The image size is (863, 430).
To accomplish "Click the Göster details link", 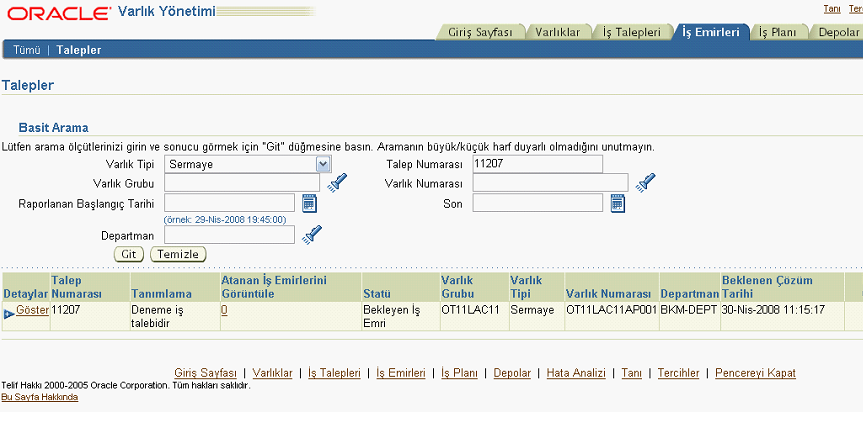I will pyautogui.click(x=33, y=311).
